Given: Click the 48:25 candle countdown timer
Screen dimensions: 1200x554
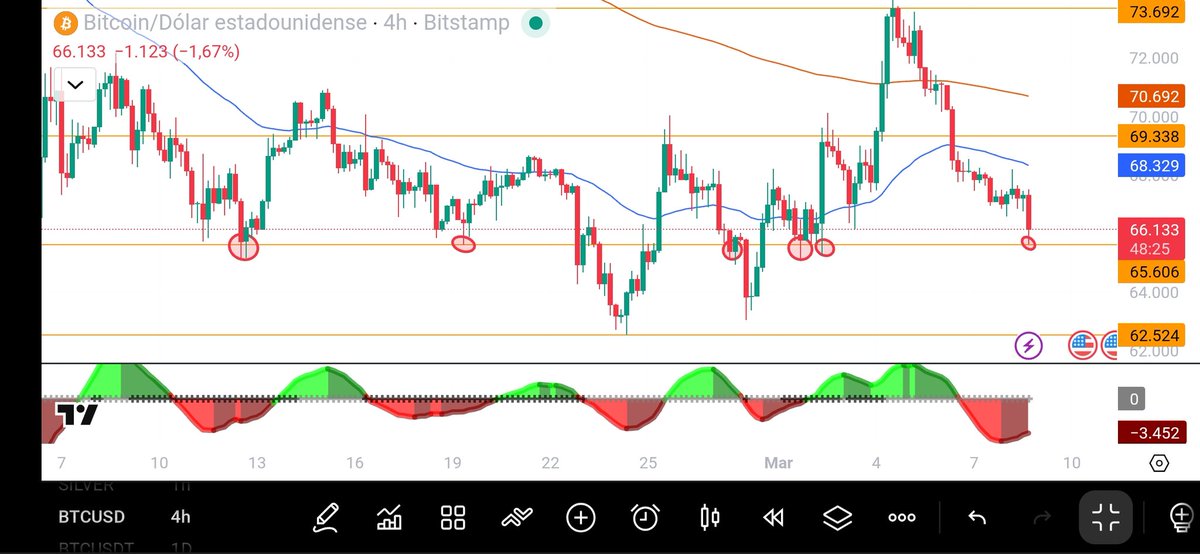Looking at the screenshot, I should click(x=1151, y=250).
